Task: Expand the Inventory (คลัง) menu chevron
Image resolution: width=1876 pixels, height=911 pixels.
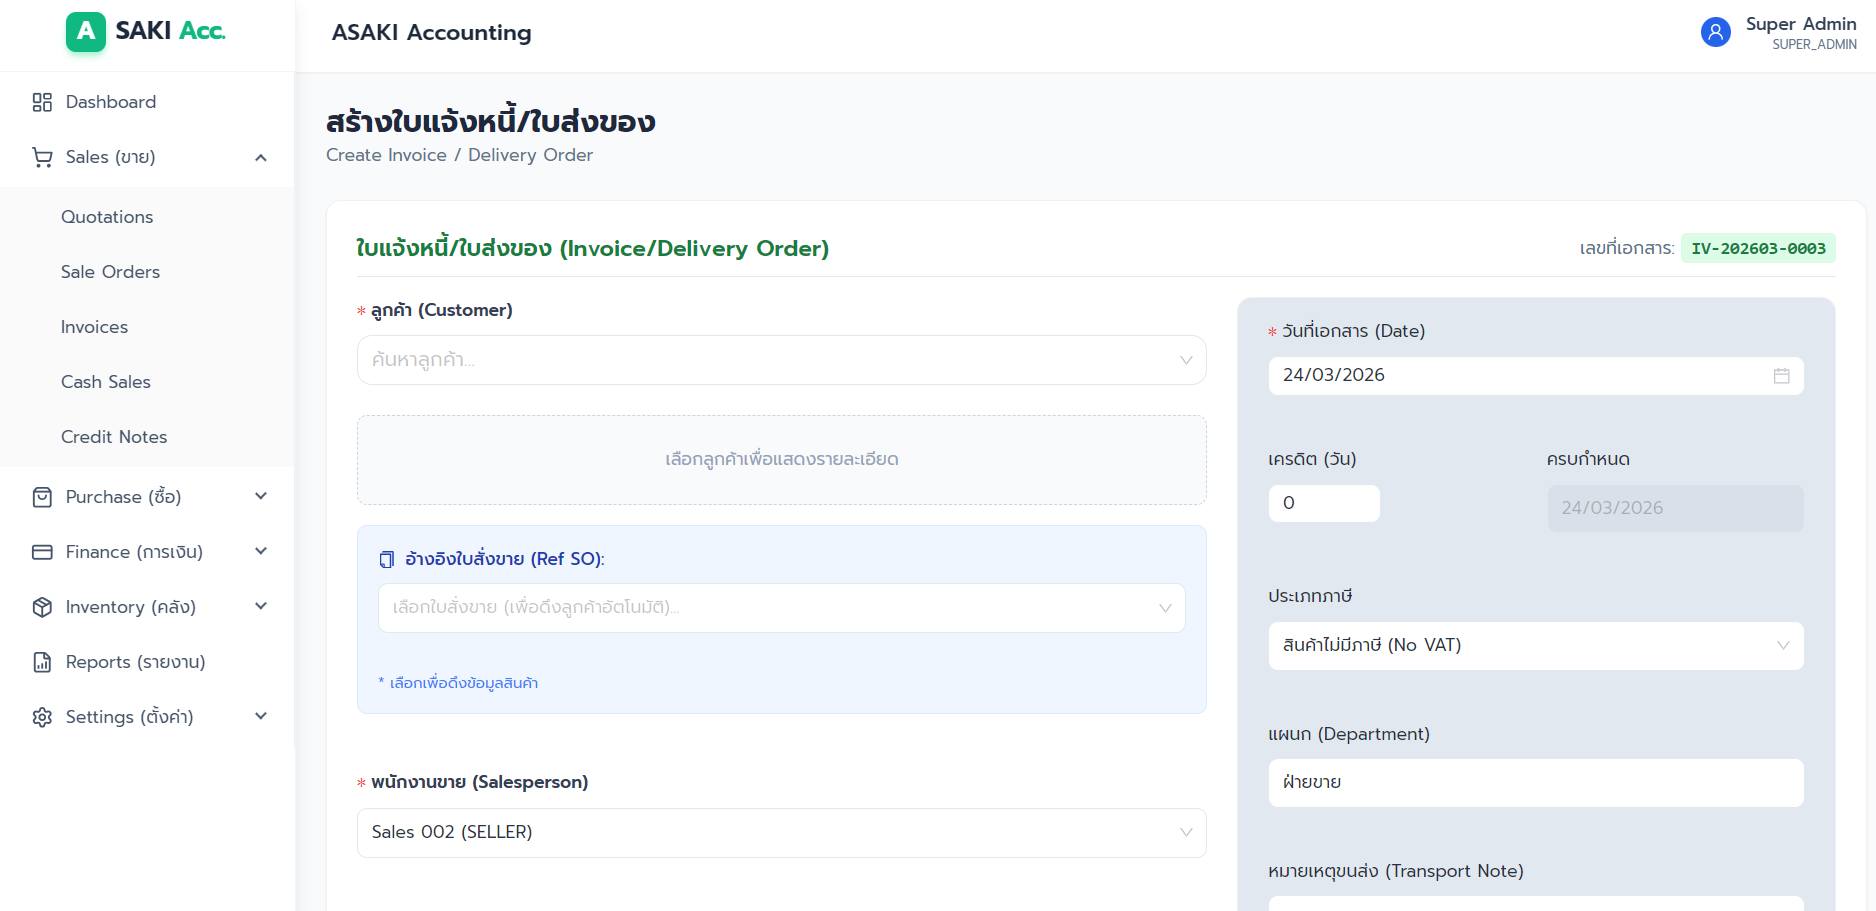Action: [261, 606]
